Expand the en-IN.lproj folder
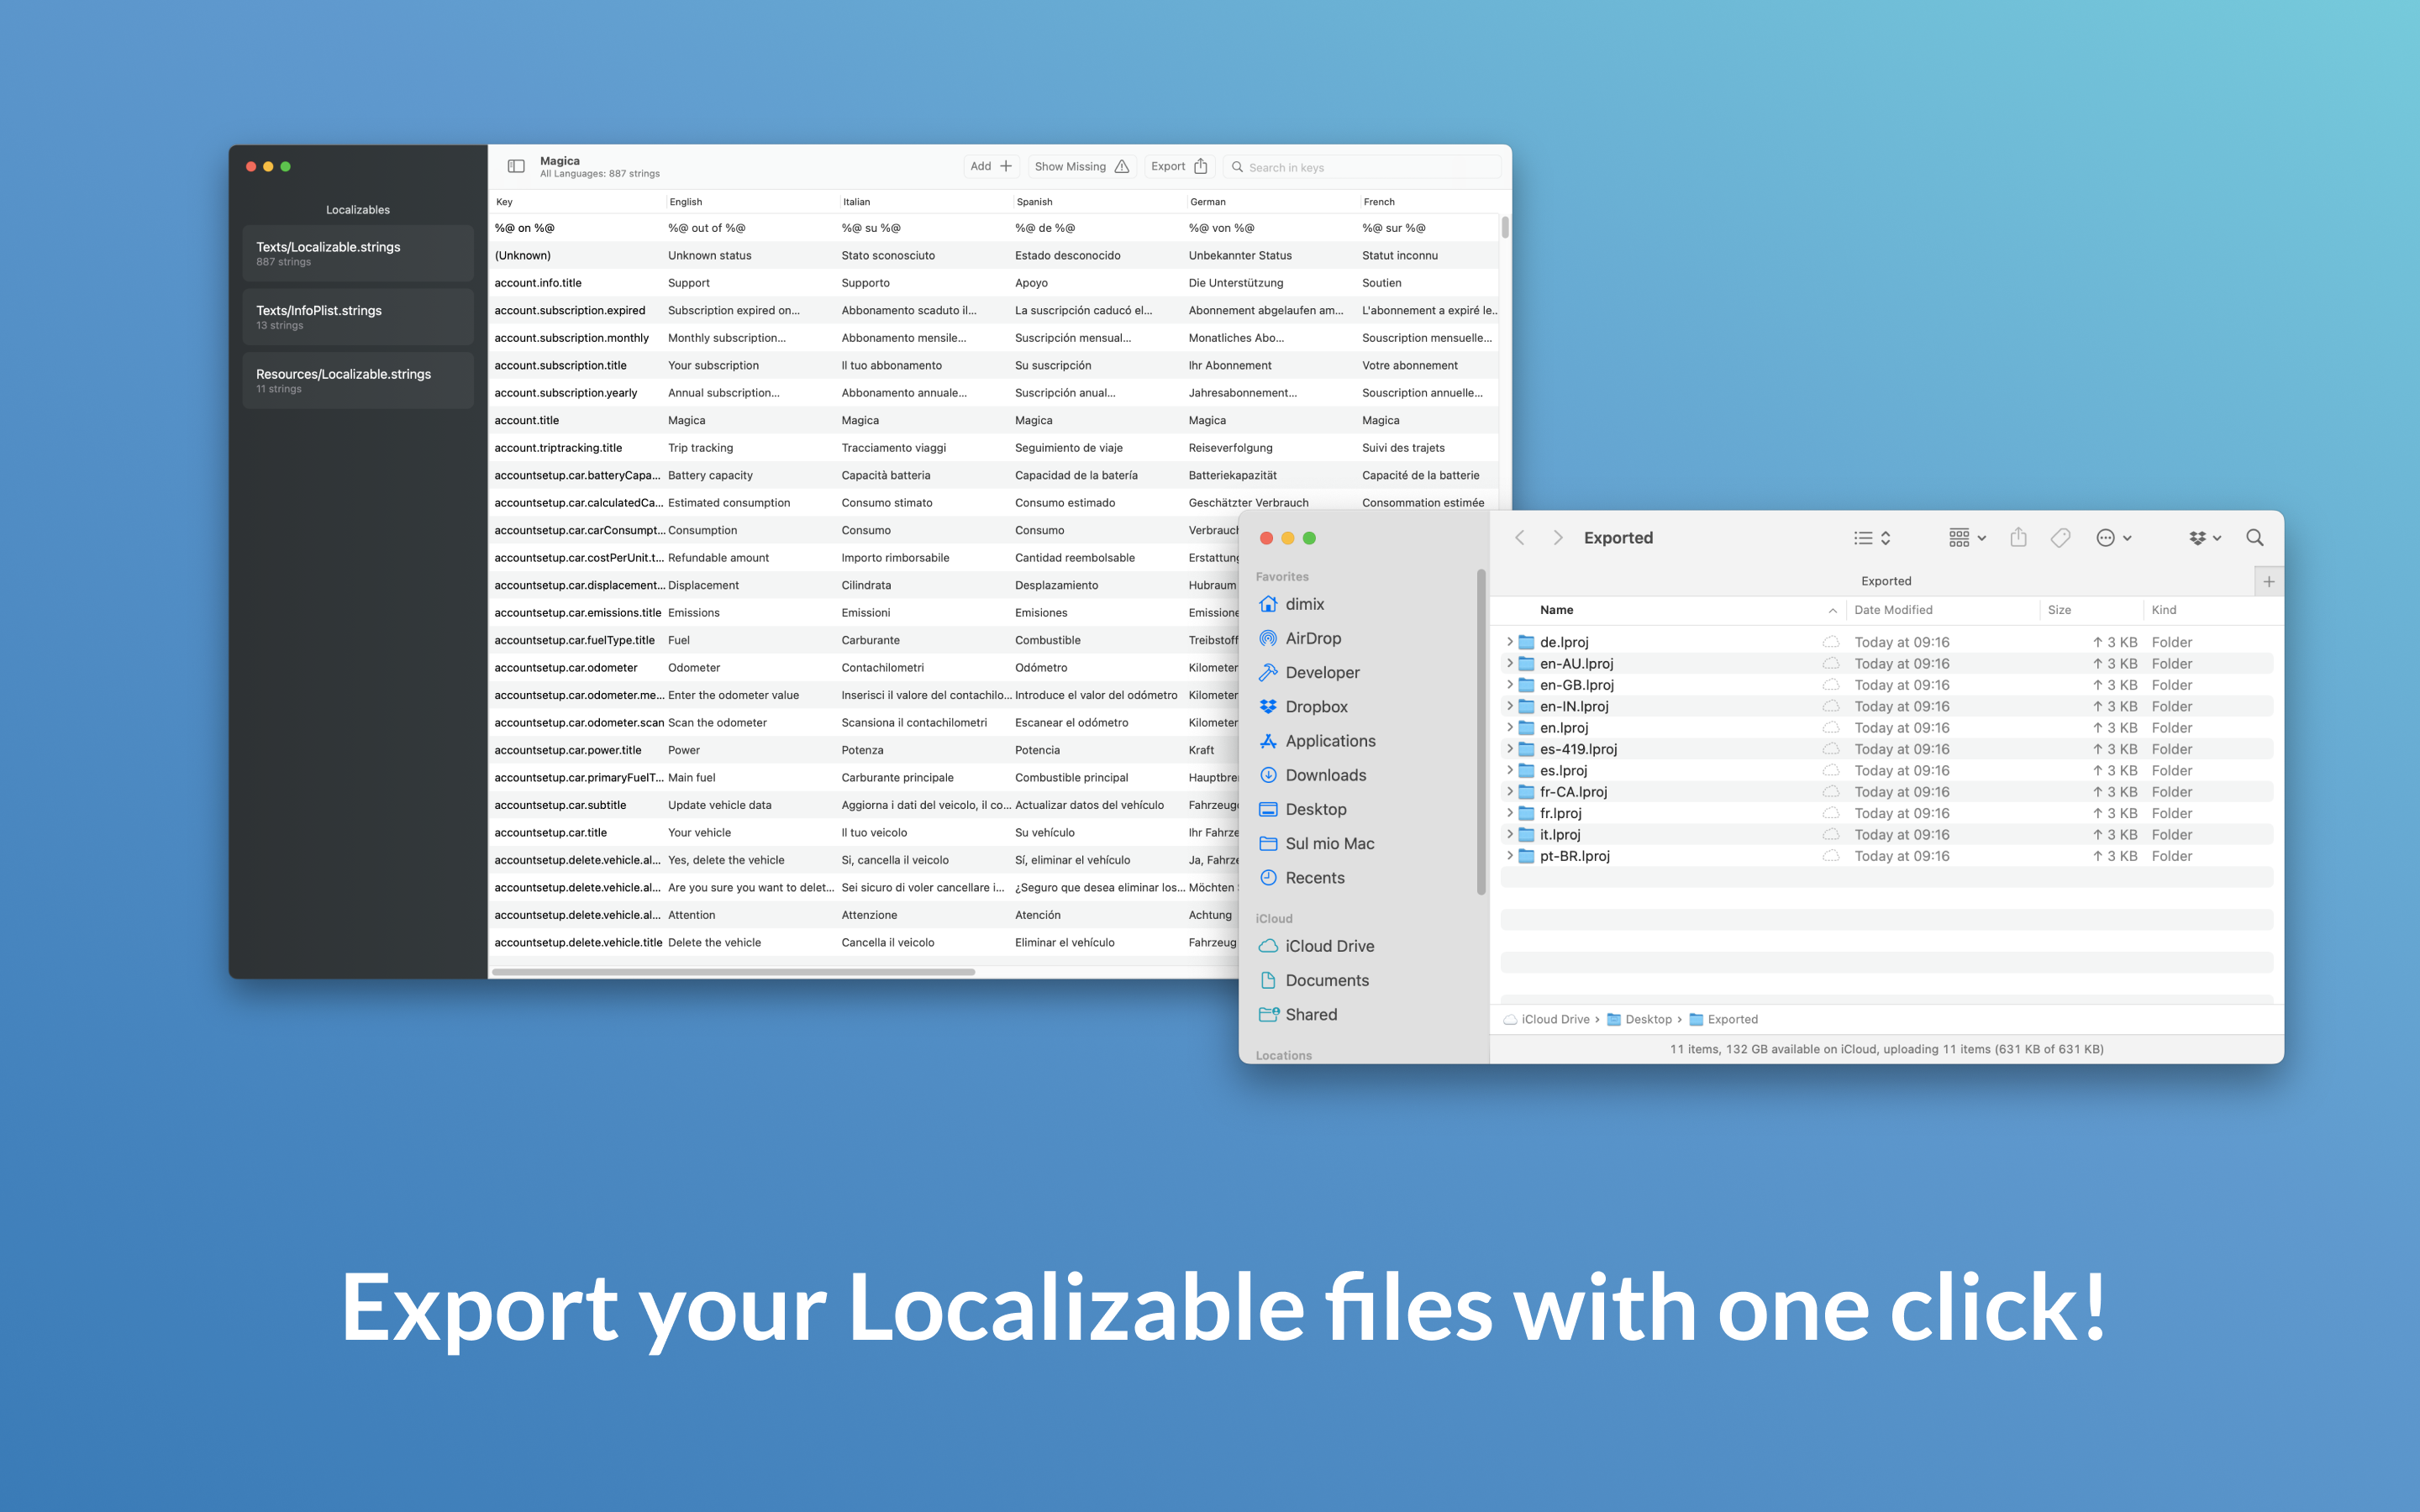This screenshot has width=2420, height=1512. coord(1509,706)
